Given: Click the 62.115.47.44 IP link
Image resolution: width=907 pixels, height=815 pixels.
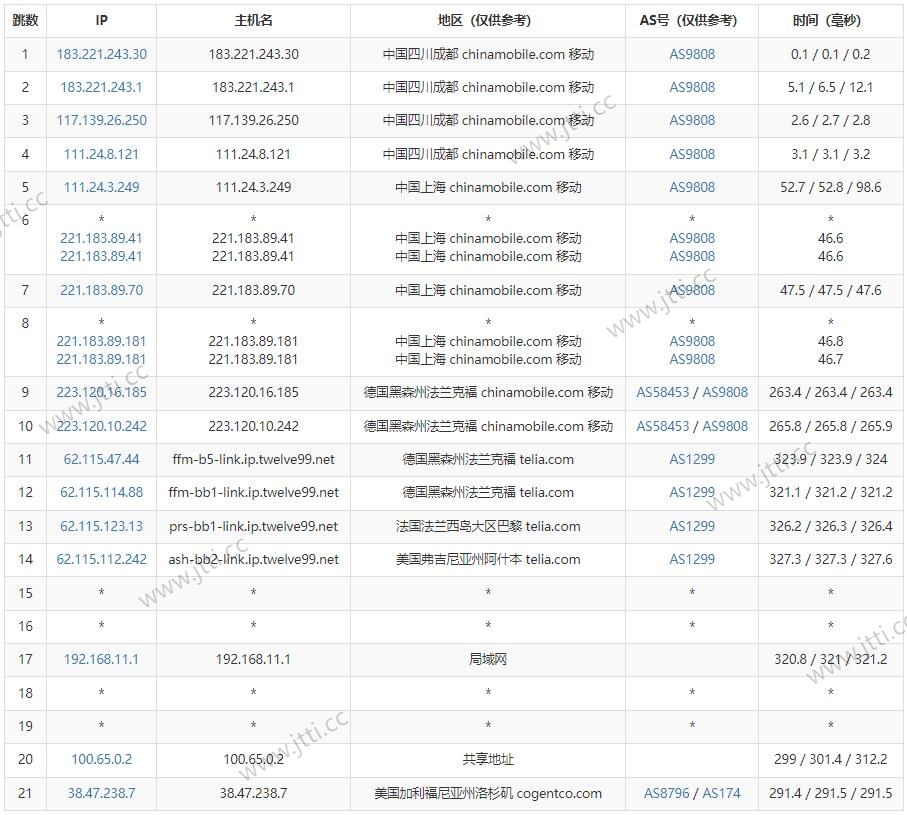Looking at the screenshot, I should click(x=101, y=459).
